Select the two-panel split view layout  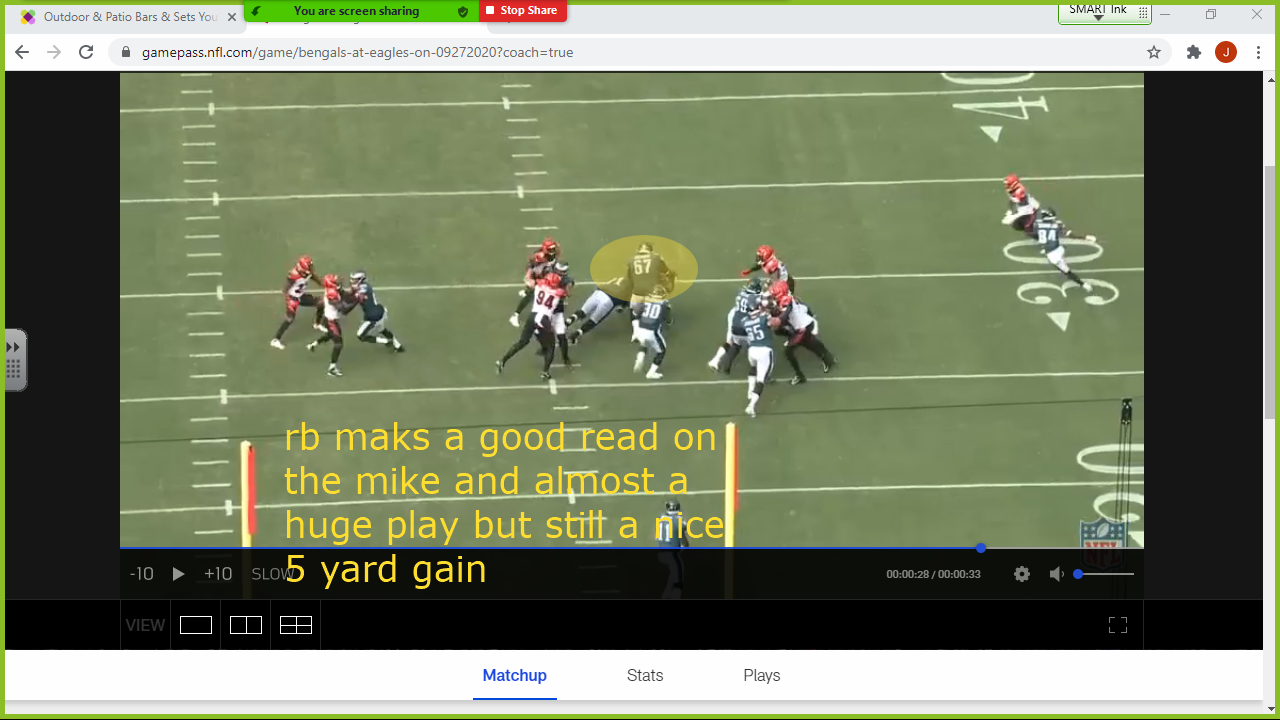[245, 623]
